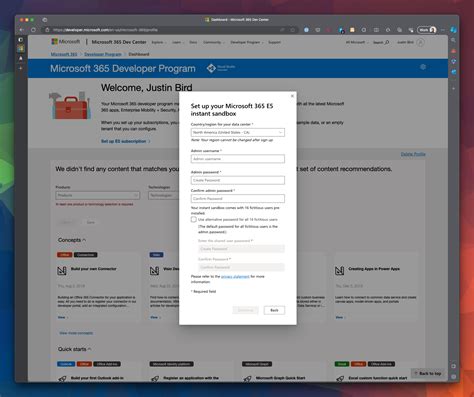Click the Visual Studio icon in banner
474x397 pixels.
(x=211, y=68)
